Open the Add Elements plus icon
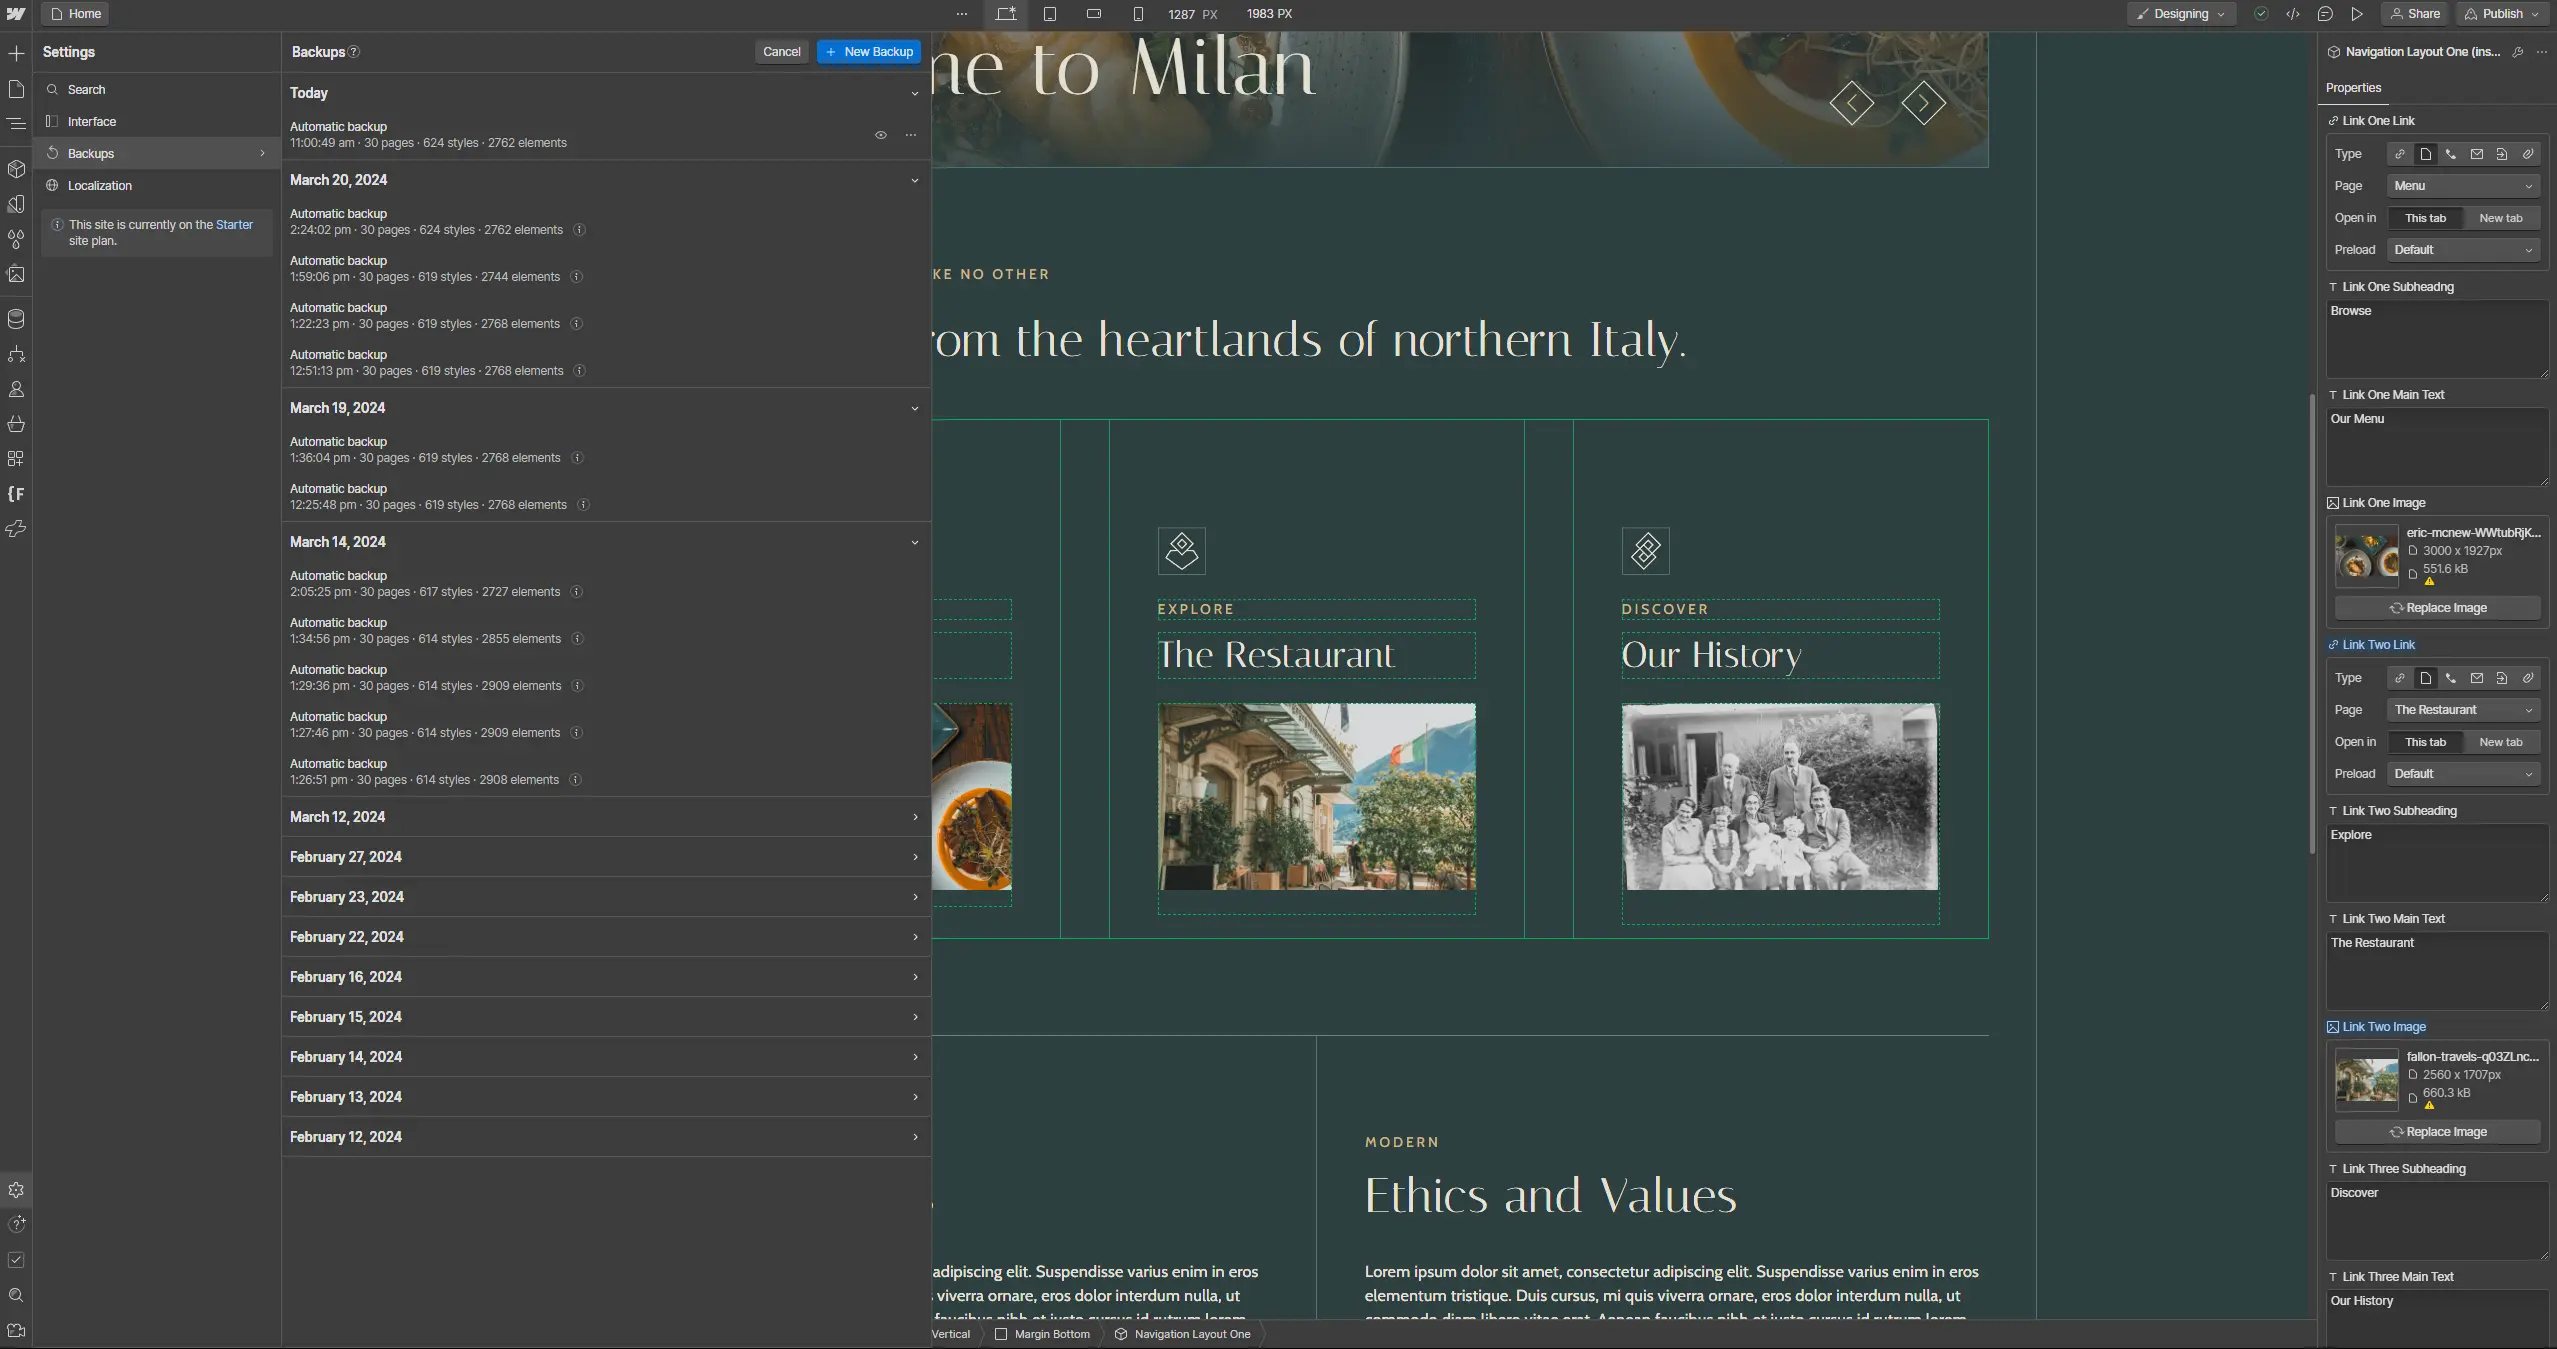The height and width of the screenshot is (1349, 2557). 16,53
